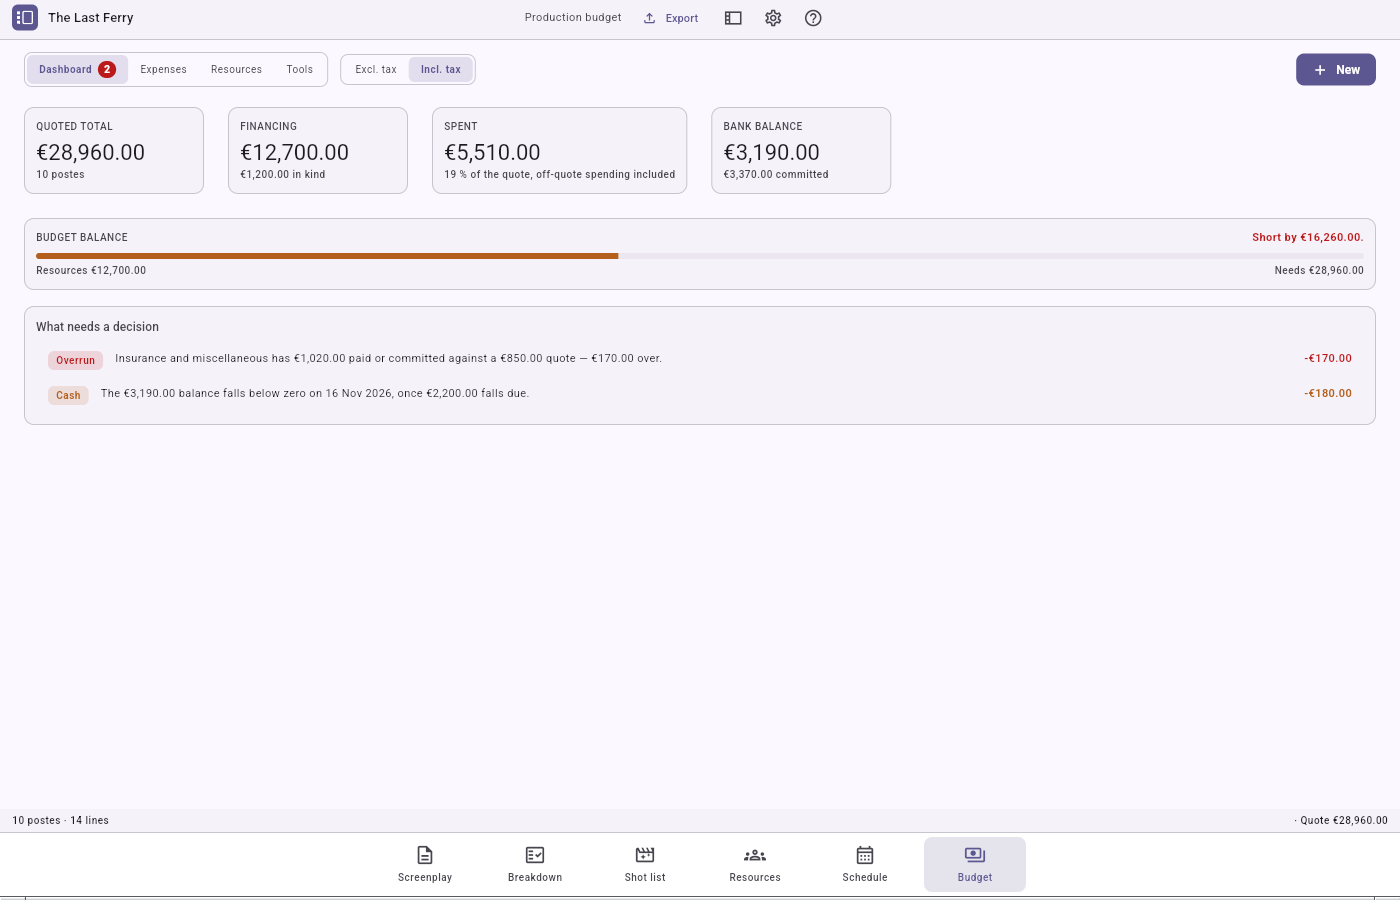Screen dimensions: 1400x900
Task: Open the Quoted Total card
Action: [114, 150]
